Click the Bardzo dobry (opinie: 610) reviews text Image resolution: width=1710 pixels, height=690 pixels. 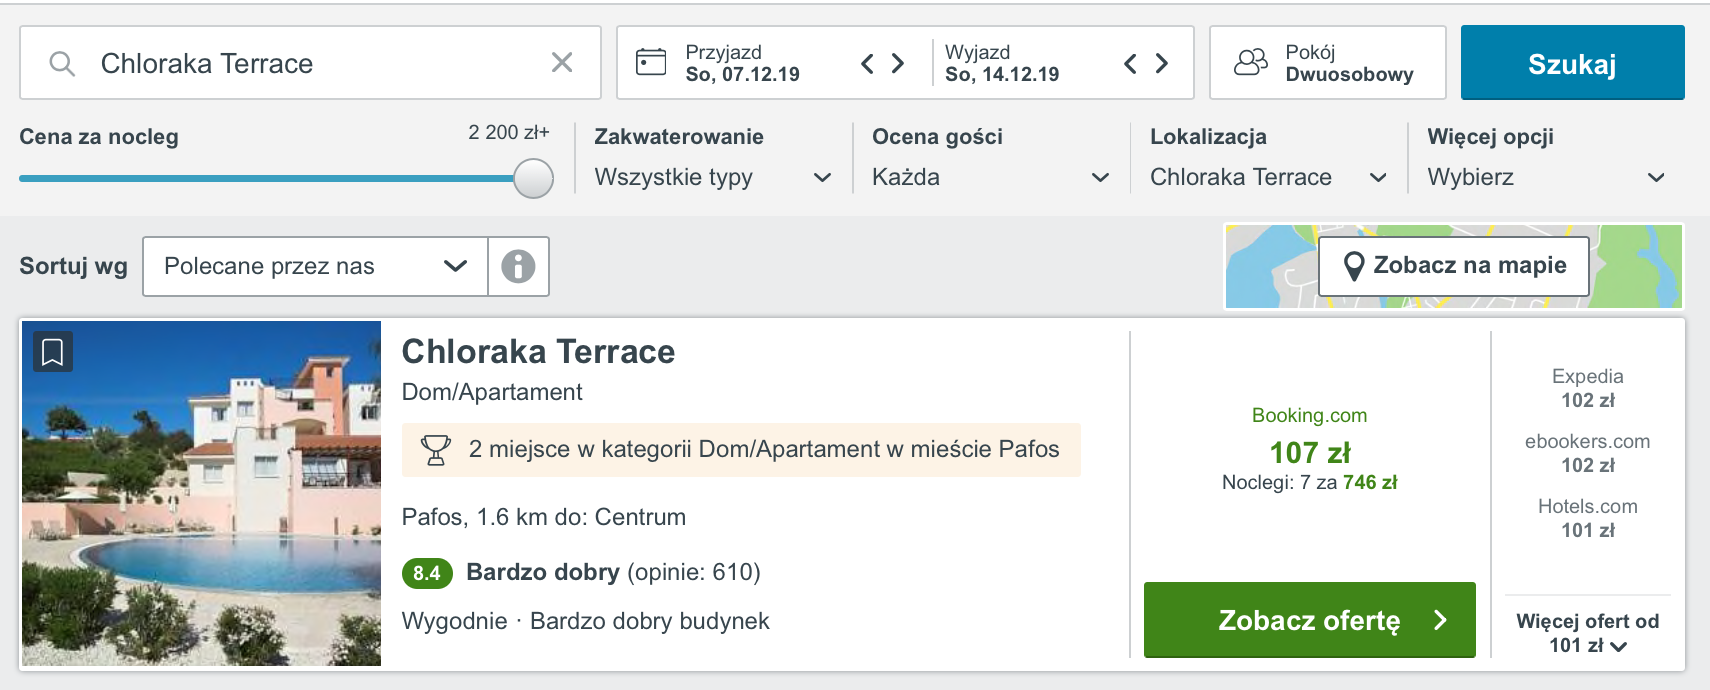point(613,572)
